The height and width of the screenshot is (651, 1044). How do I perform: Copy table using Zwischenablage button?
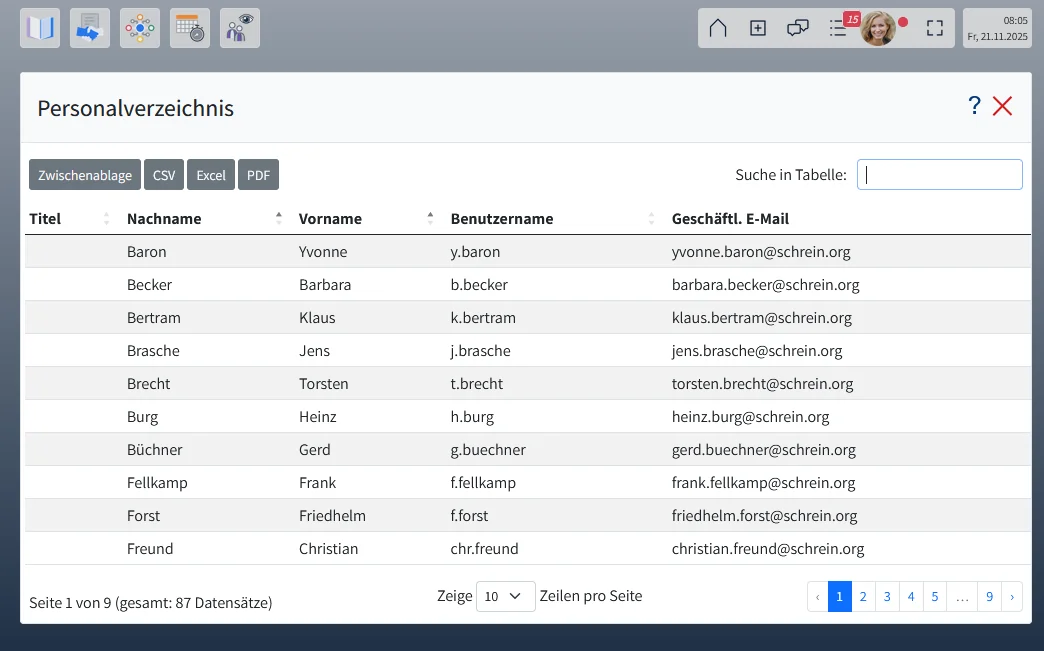coord(84,174)
